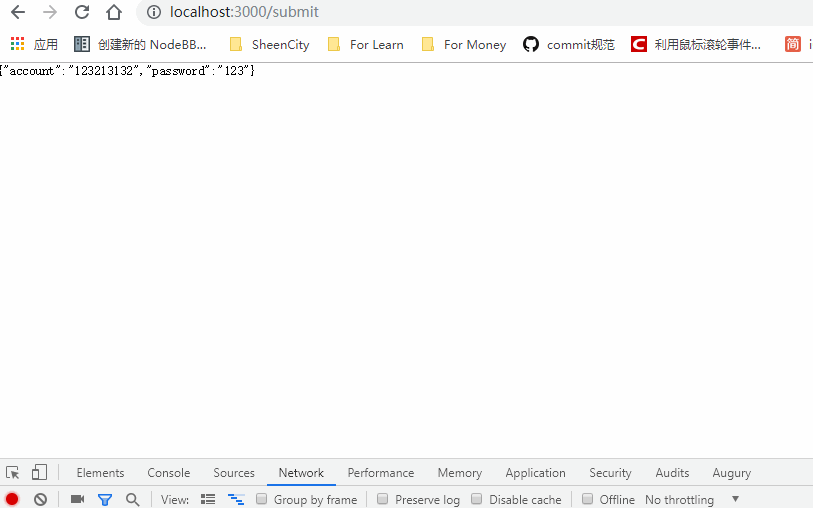
Task: Activate the inspect element picker icon
Action: coord(12,473)
